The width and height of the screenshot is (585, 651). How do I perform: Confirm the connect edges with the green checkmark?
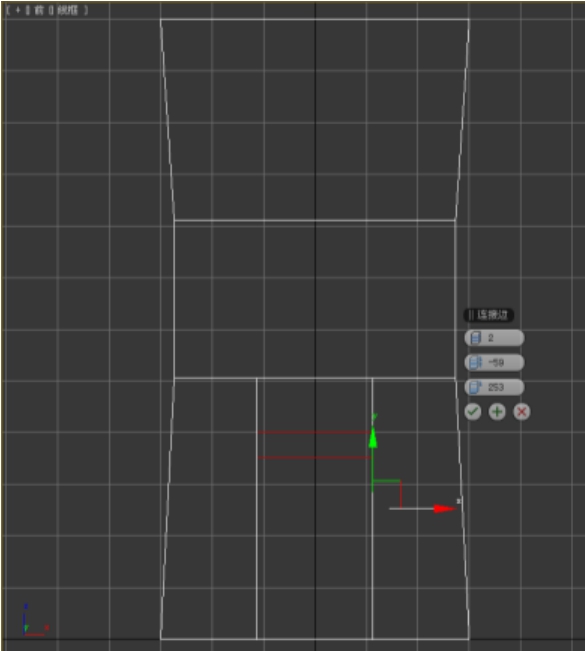[x=472, y=411]
